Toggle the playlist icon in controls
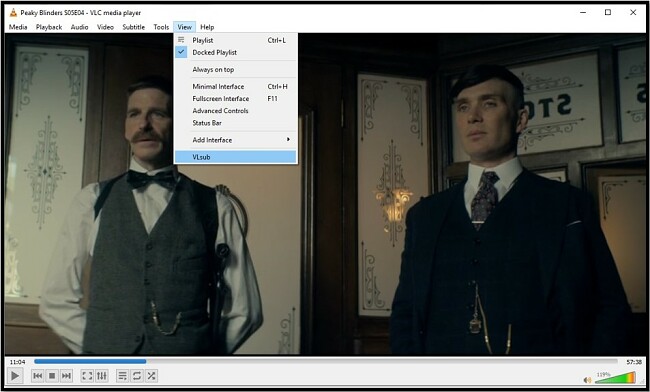 [x=122, y=376]
